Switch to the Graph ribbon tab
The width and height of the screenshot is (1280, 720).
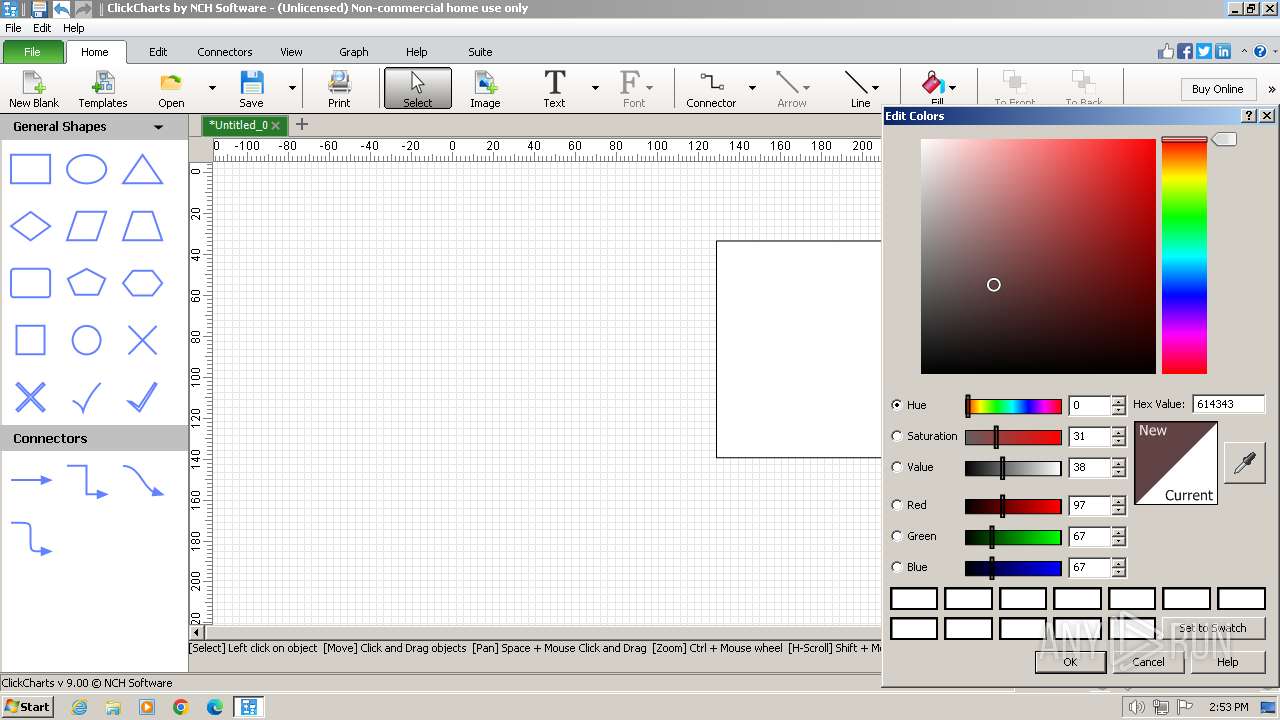354,52
